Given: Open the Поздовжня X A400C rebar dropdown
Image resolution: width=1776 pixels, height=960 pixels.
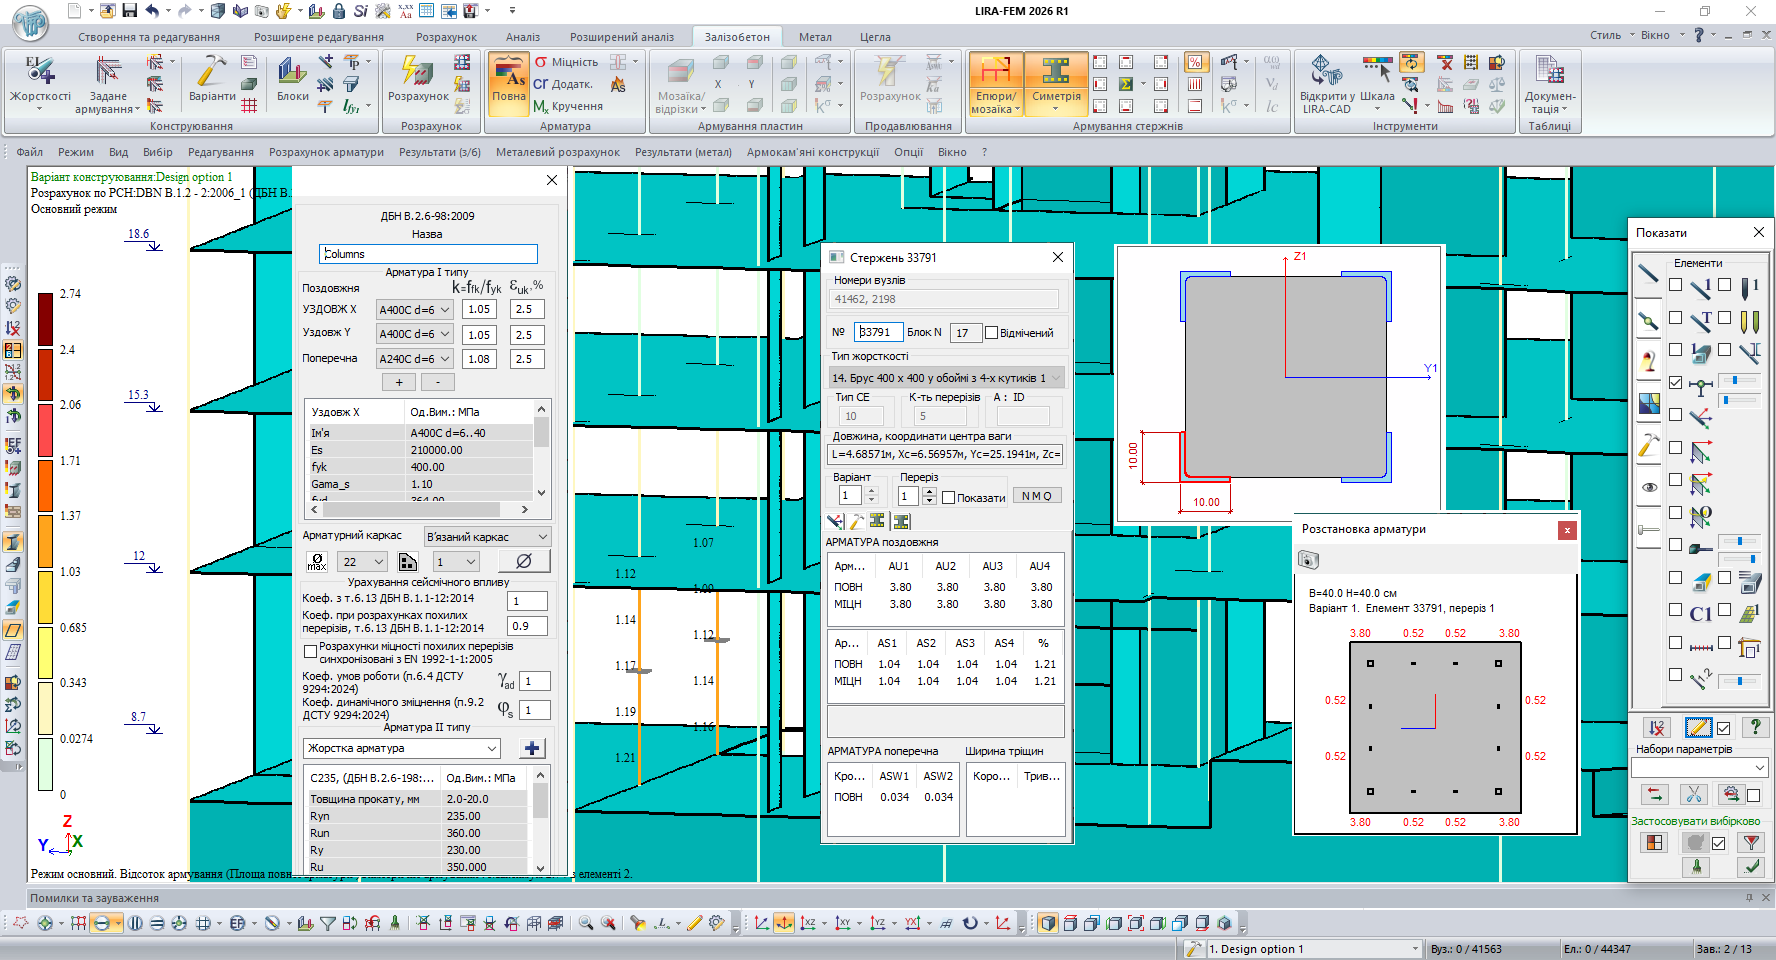Looking at the screenshot, I should click(414, 310).
